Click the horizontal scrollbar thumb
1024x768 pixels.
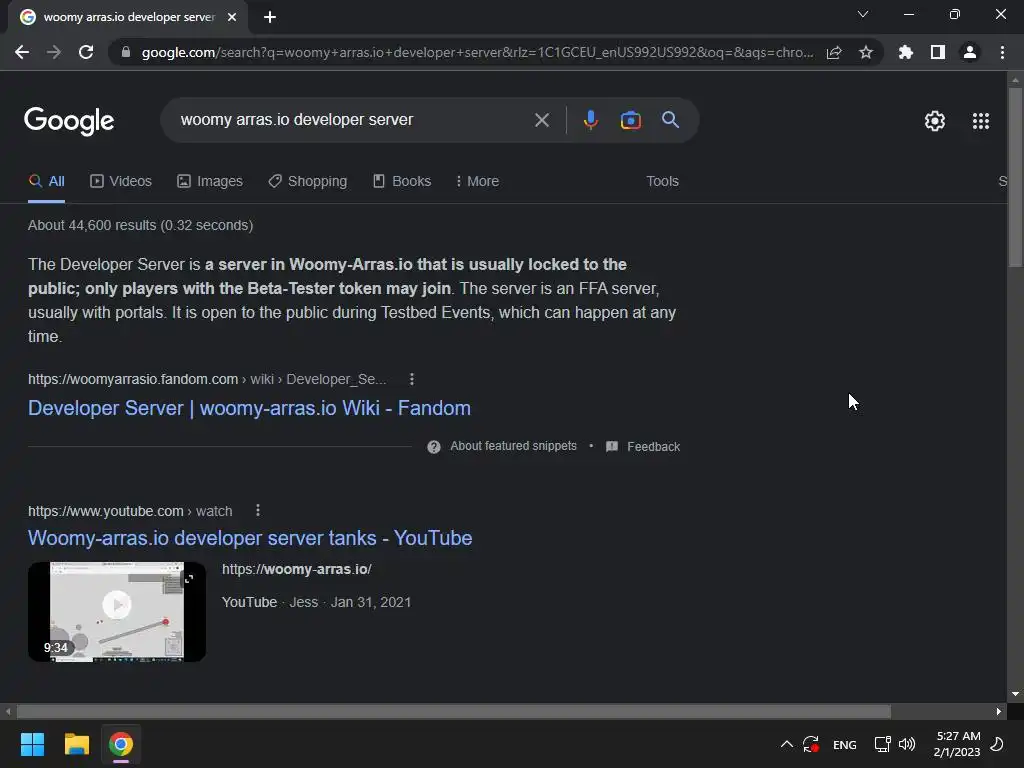coord(454,712)
